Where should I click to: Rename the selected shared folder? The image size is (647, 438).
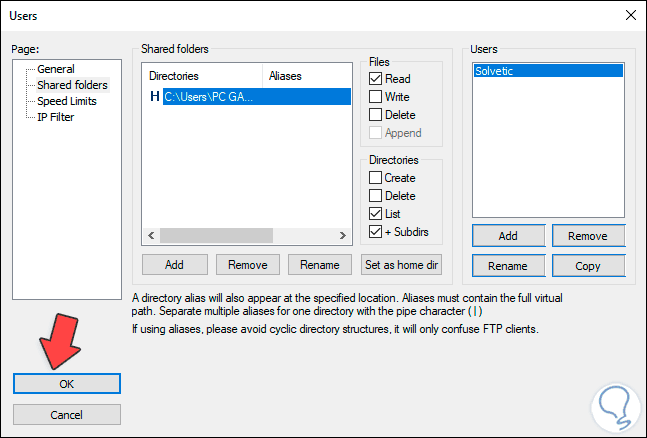320,265
